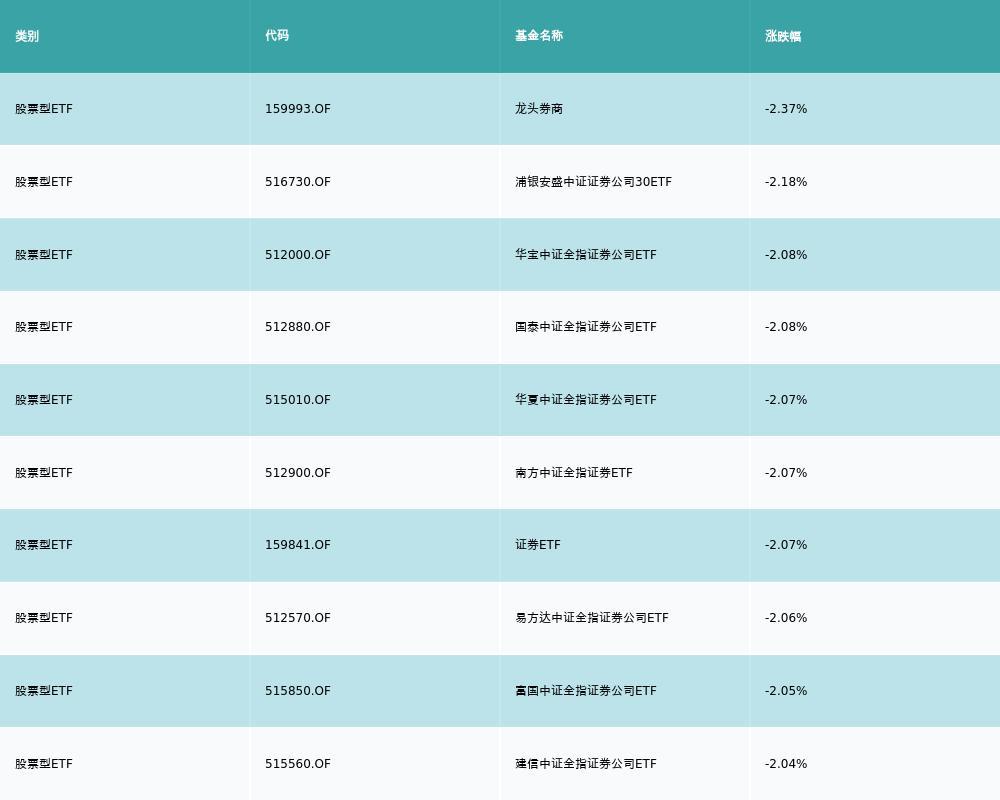Screen dimensions: 1000x800
Task: Select fund code 159993.OF
Action: click(297, 108)
